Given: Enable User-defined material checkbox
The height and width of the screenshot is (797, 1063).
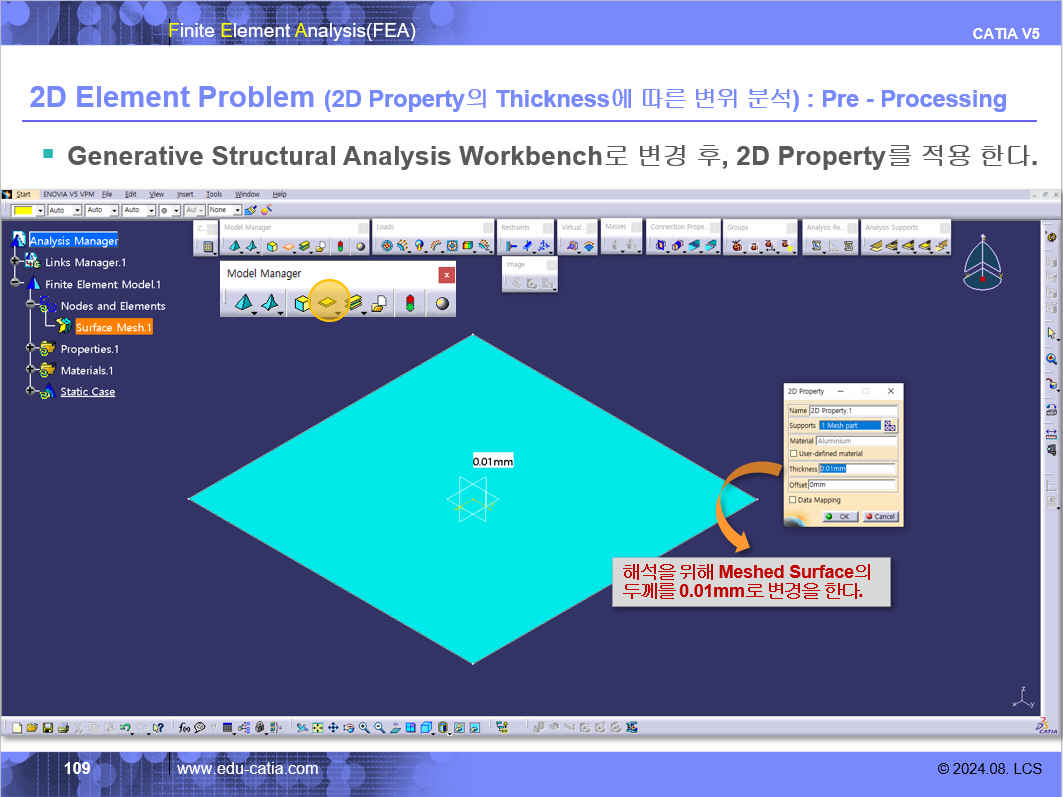Looking at the screenshot, I should click(794, 453).
